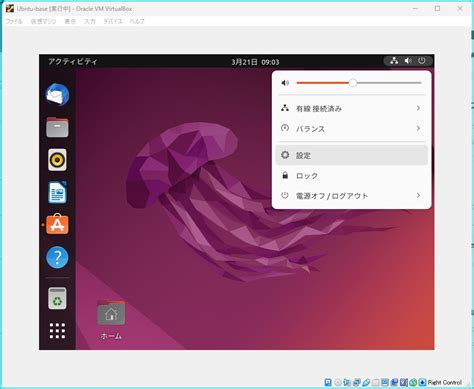Open the ファイル menu in VirtualBox
Screen dimensions: 474x389
tap(14, 21)
